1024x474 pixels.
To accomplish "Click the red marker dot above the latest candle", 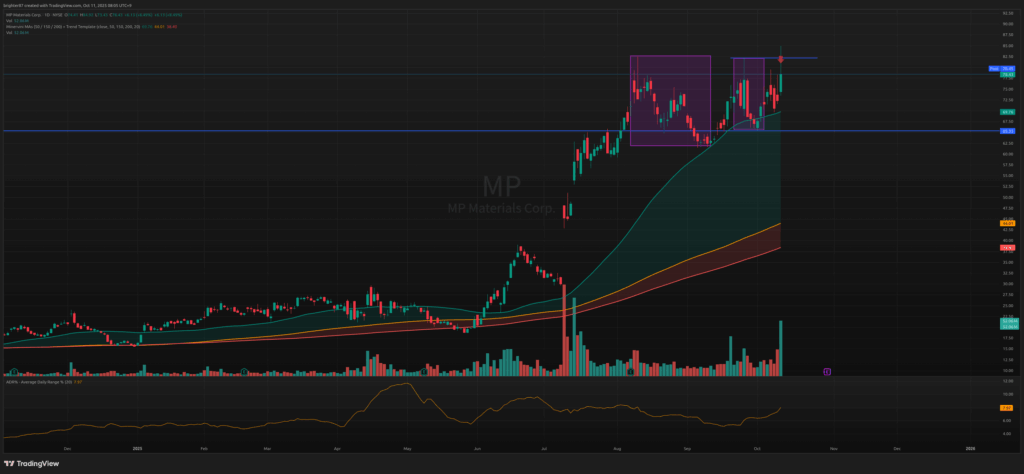I will [x=780, y=60].
